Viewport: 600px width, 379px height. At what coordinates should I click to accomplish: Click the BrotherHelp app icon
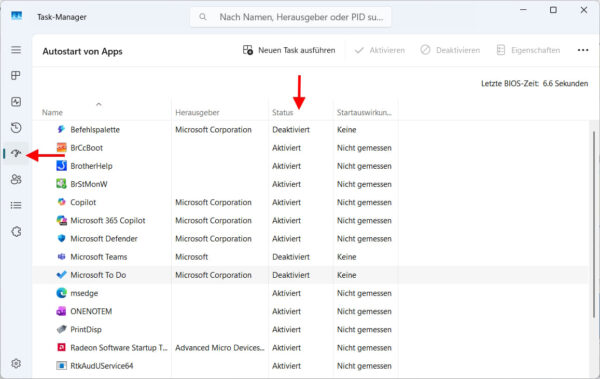(x=61, y=166)
